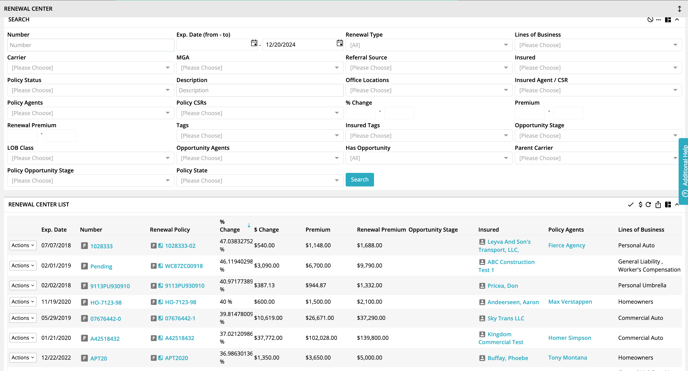Click the Search button

pyautogui.click(x=360, y=180)
